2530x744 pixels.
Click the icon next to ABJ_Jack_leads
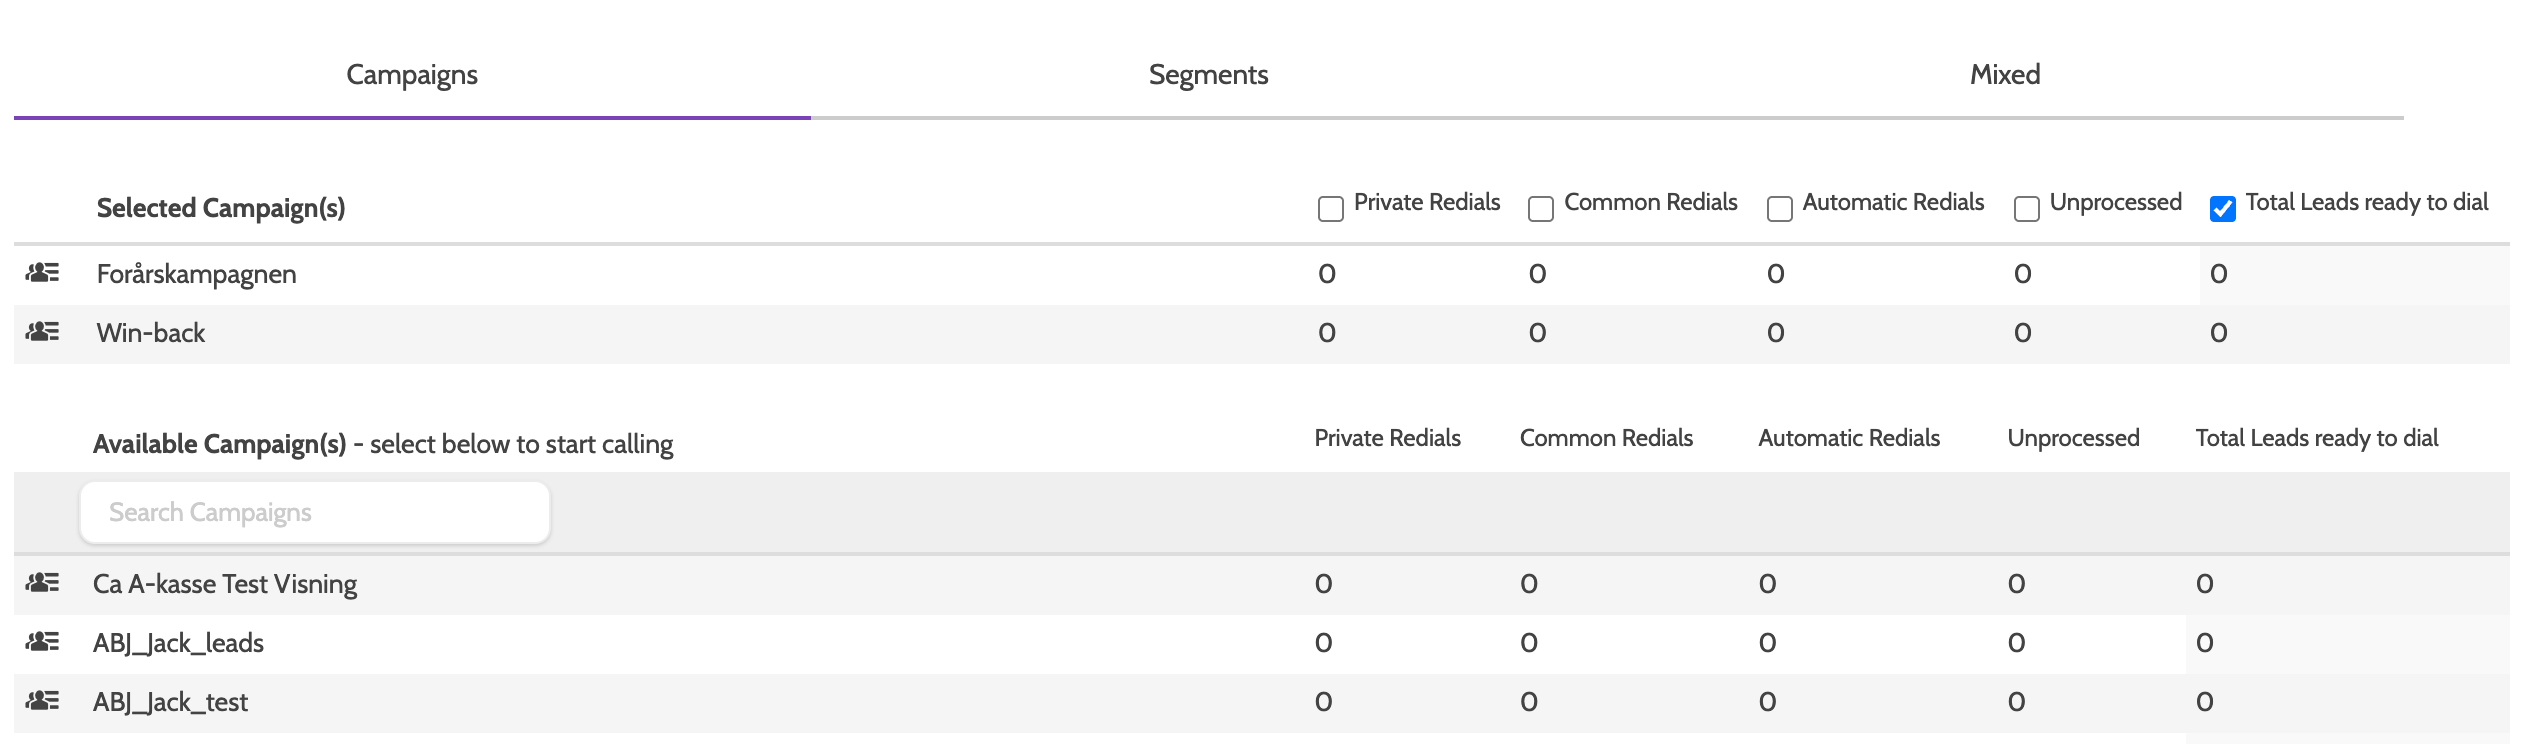point(42,642)
